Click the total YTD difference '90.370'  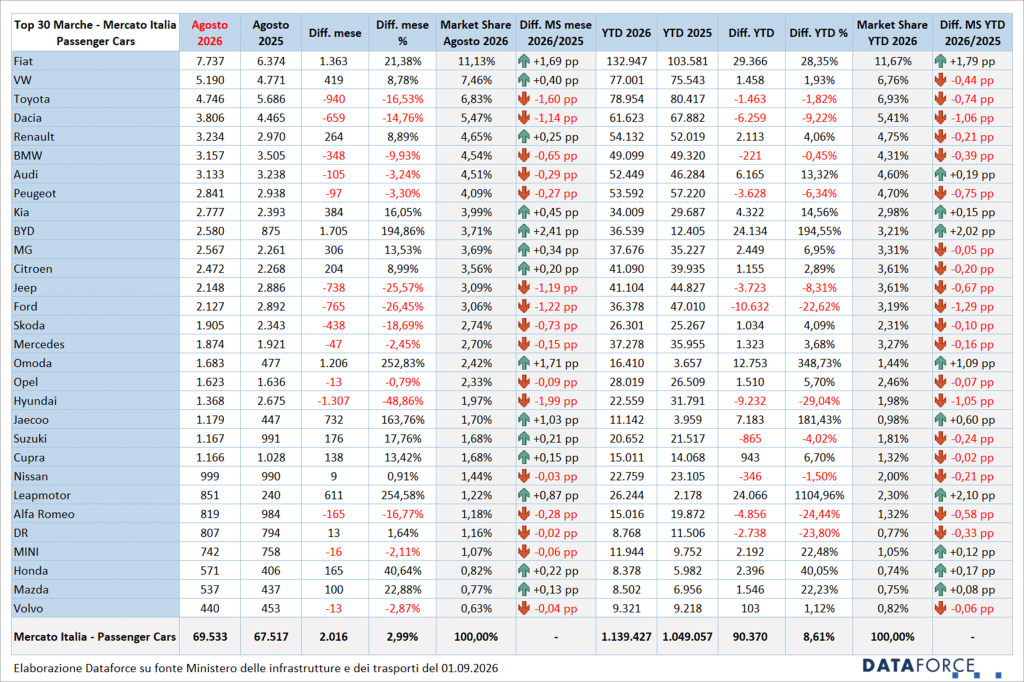click(x=750, y=637)
